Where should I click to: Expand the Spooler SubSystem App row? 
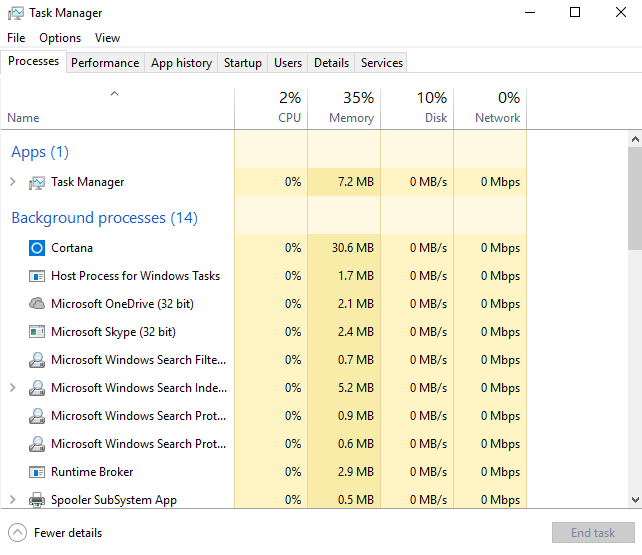(x=13, y=500)
